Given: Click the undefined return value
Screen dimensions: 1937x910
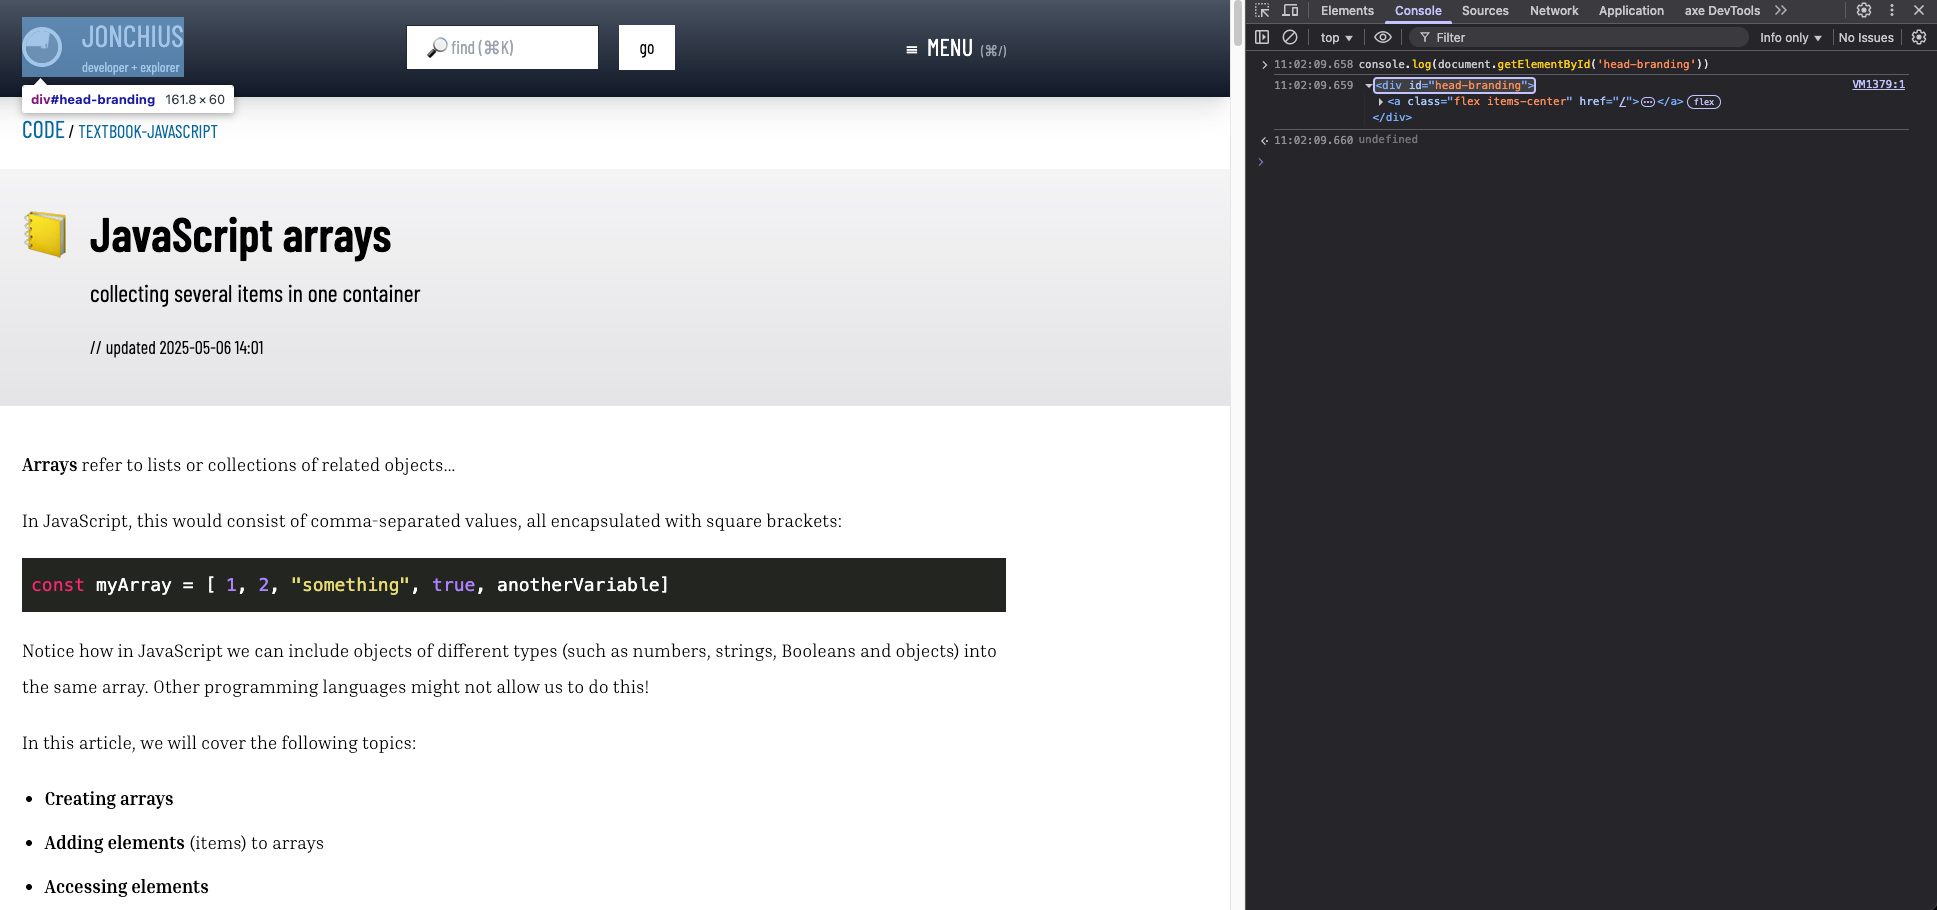Looking at the screenshot, I should (x=1388, y=140).
